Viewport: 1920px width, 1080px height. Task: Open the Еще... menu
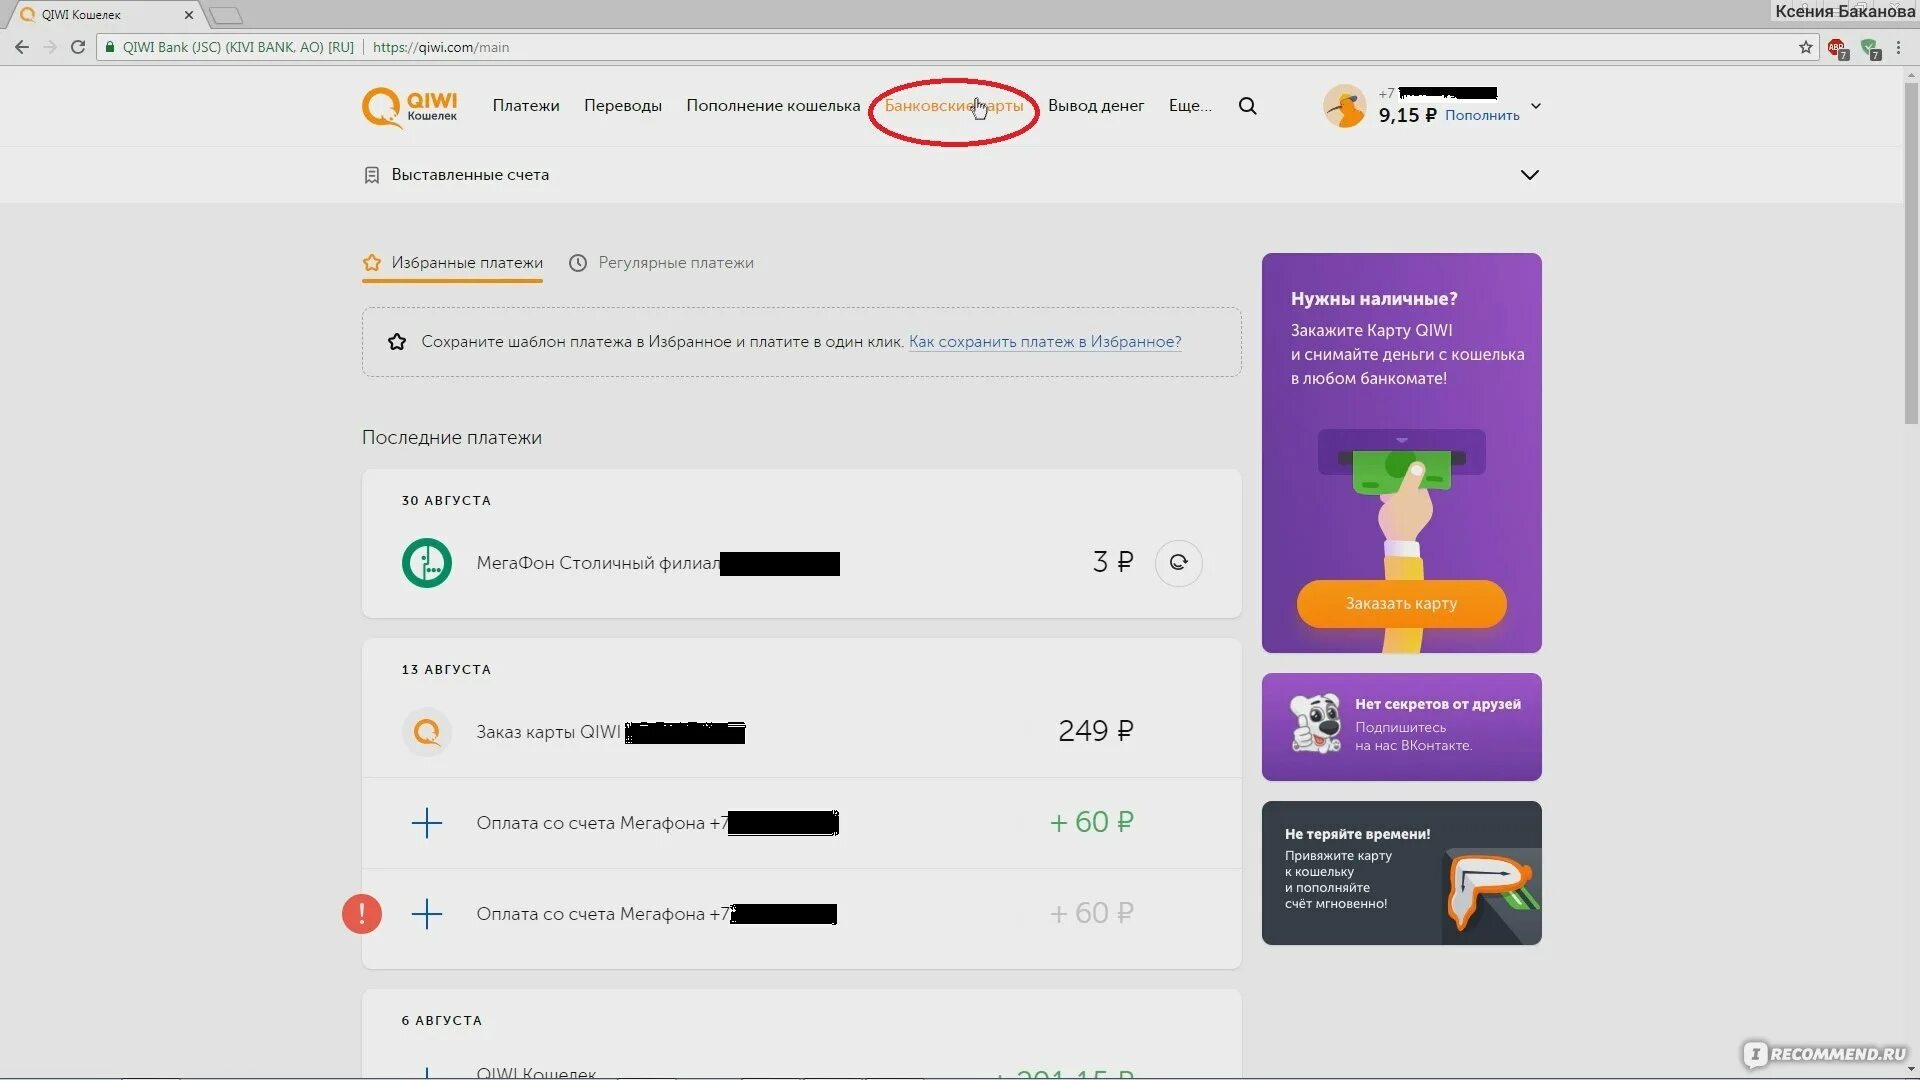pos(1189,106)
